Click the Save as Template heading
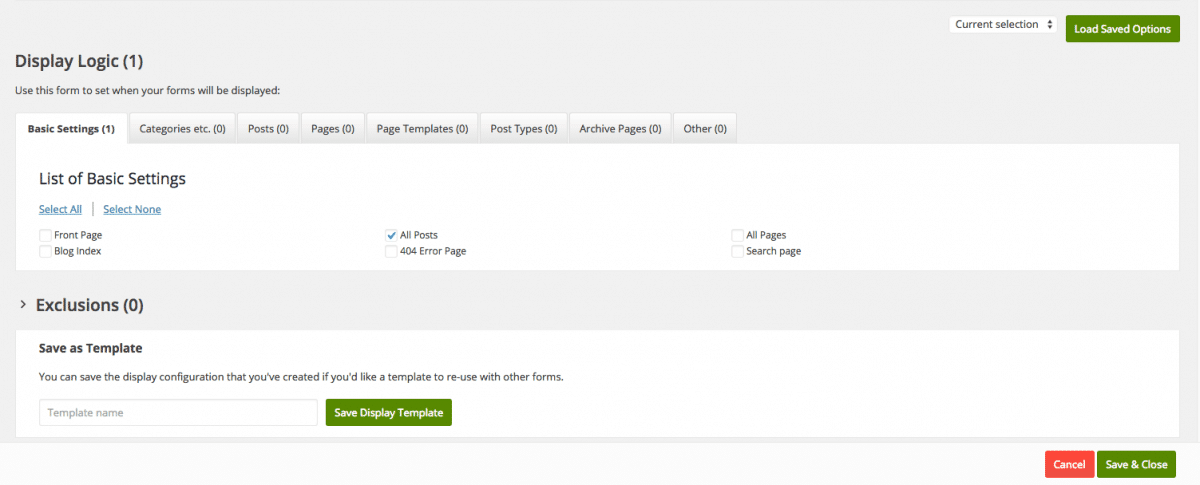 [x=91, y=349]
